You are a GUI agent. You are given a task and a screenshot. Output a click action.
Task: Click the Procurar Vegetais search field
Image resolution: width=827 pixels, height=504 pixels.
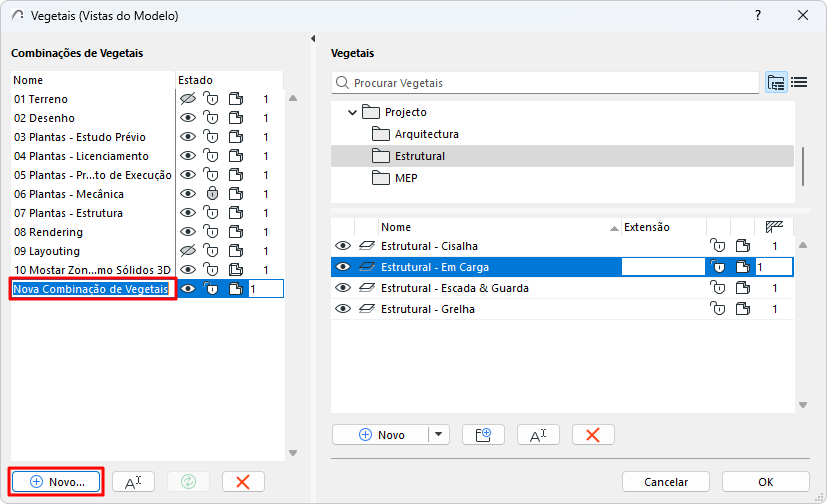point(550,83)
